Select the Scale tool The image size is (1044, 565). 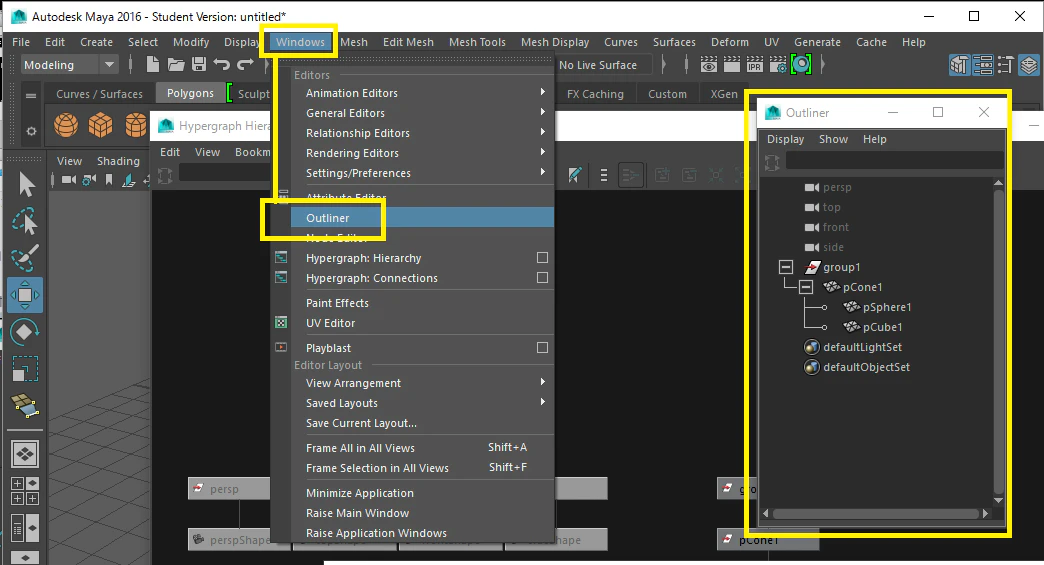(25, 368)
